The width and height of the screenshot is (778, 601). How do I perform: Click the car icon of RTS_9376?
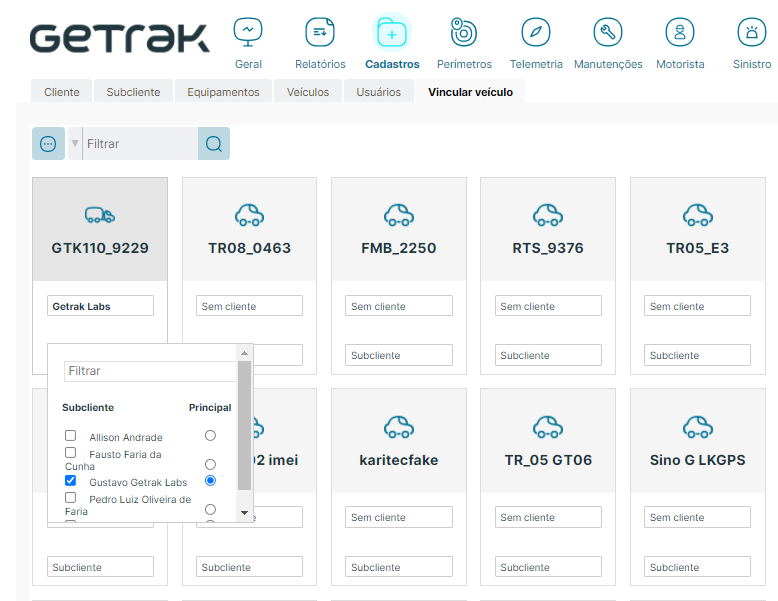(x=548, y=215)
